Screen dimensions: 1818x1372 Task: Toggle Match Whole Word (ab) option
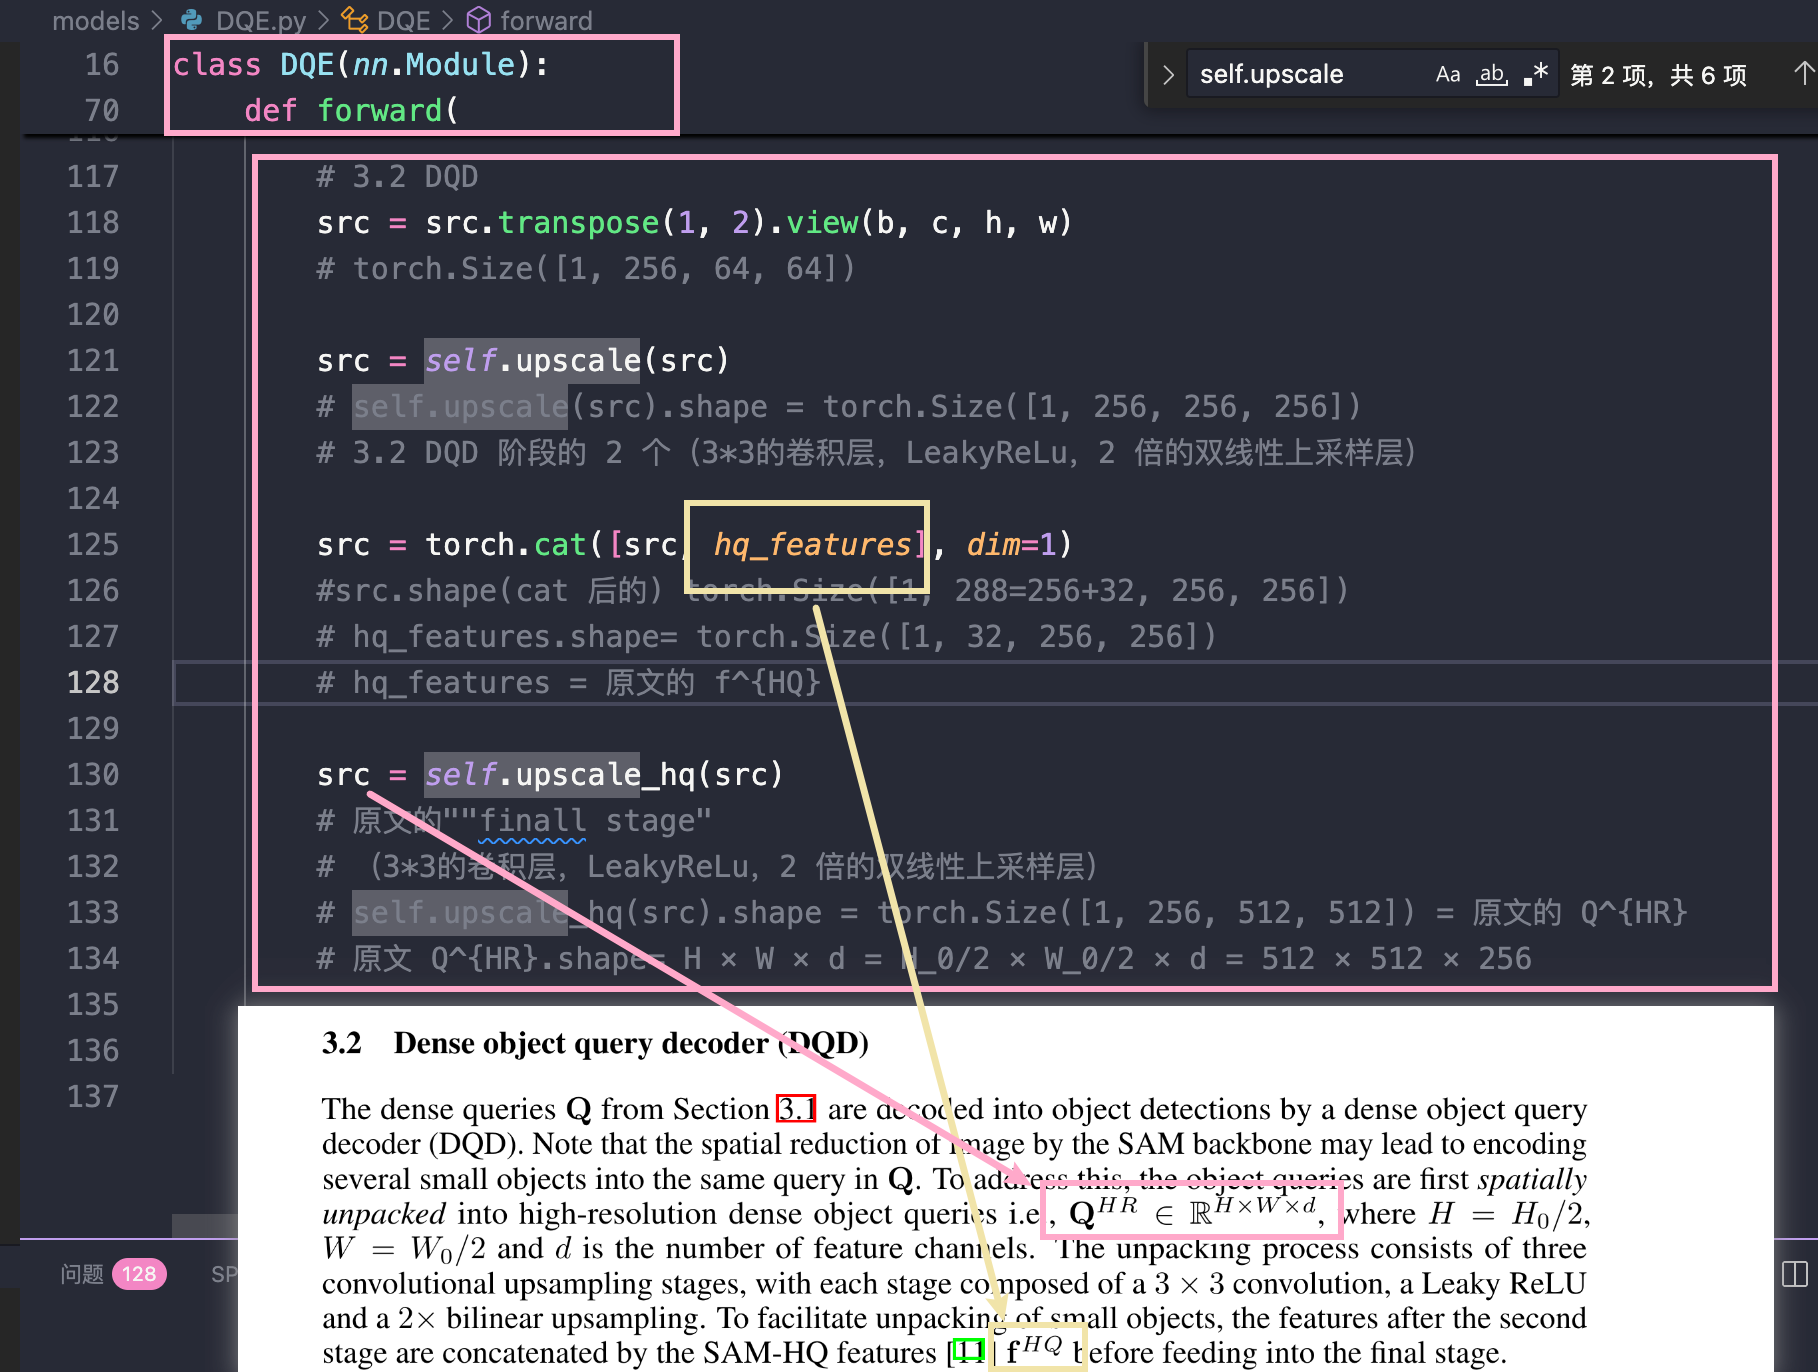[1492, 75]
